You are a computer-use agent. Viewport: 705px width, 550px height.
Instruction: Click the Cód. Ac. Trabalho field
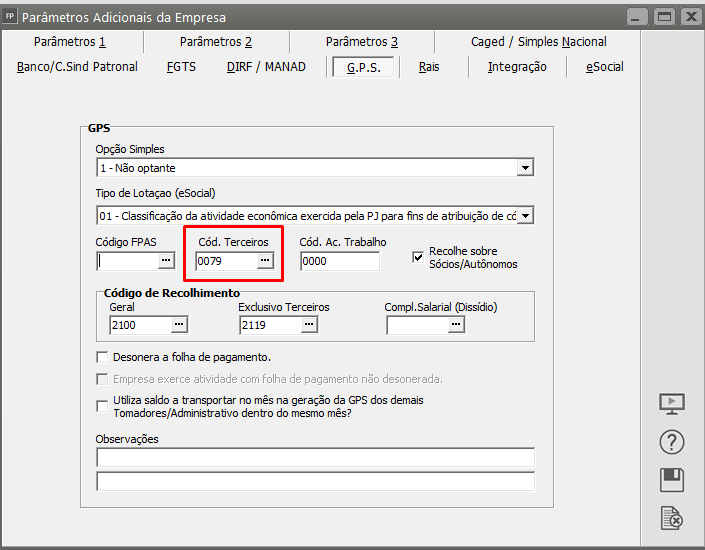[x=339, y=261]
